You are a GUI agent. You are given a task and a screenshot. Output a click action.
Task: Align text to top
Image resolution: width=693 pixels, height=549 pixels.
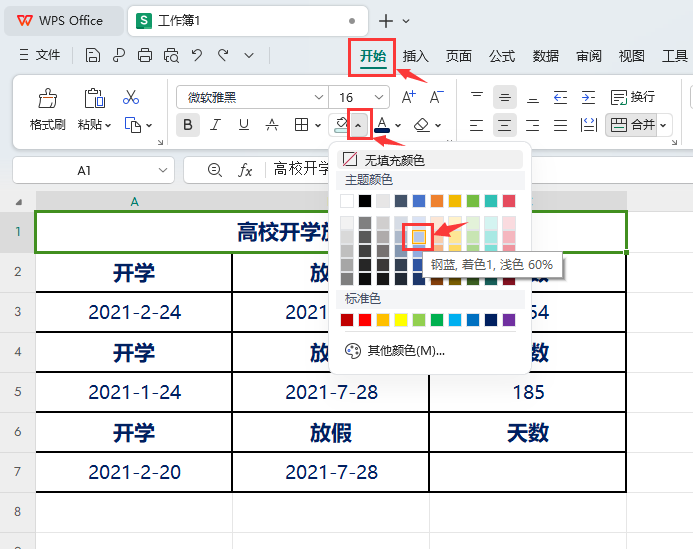point(477,97)
